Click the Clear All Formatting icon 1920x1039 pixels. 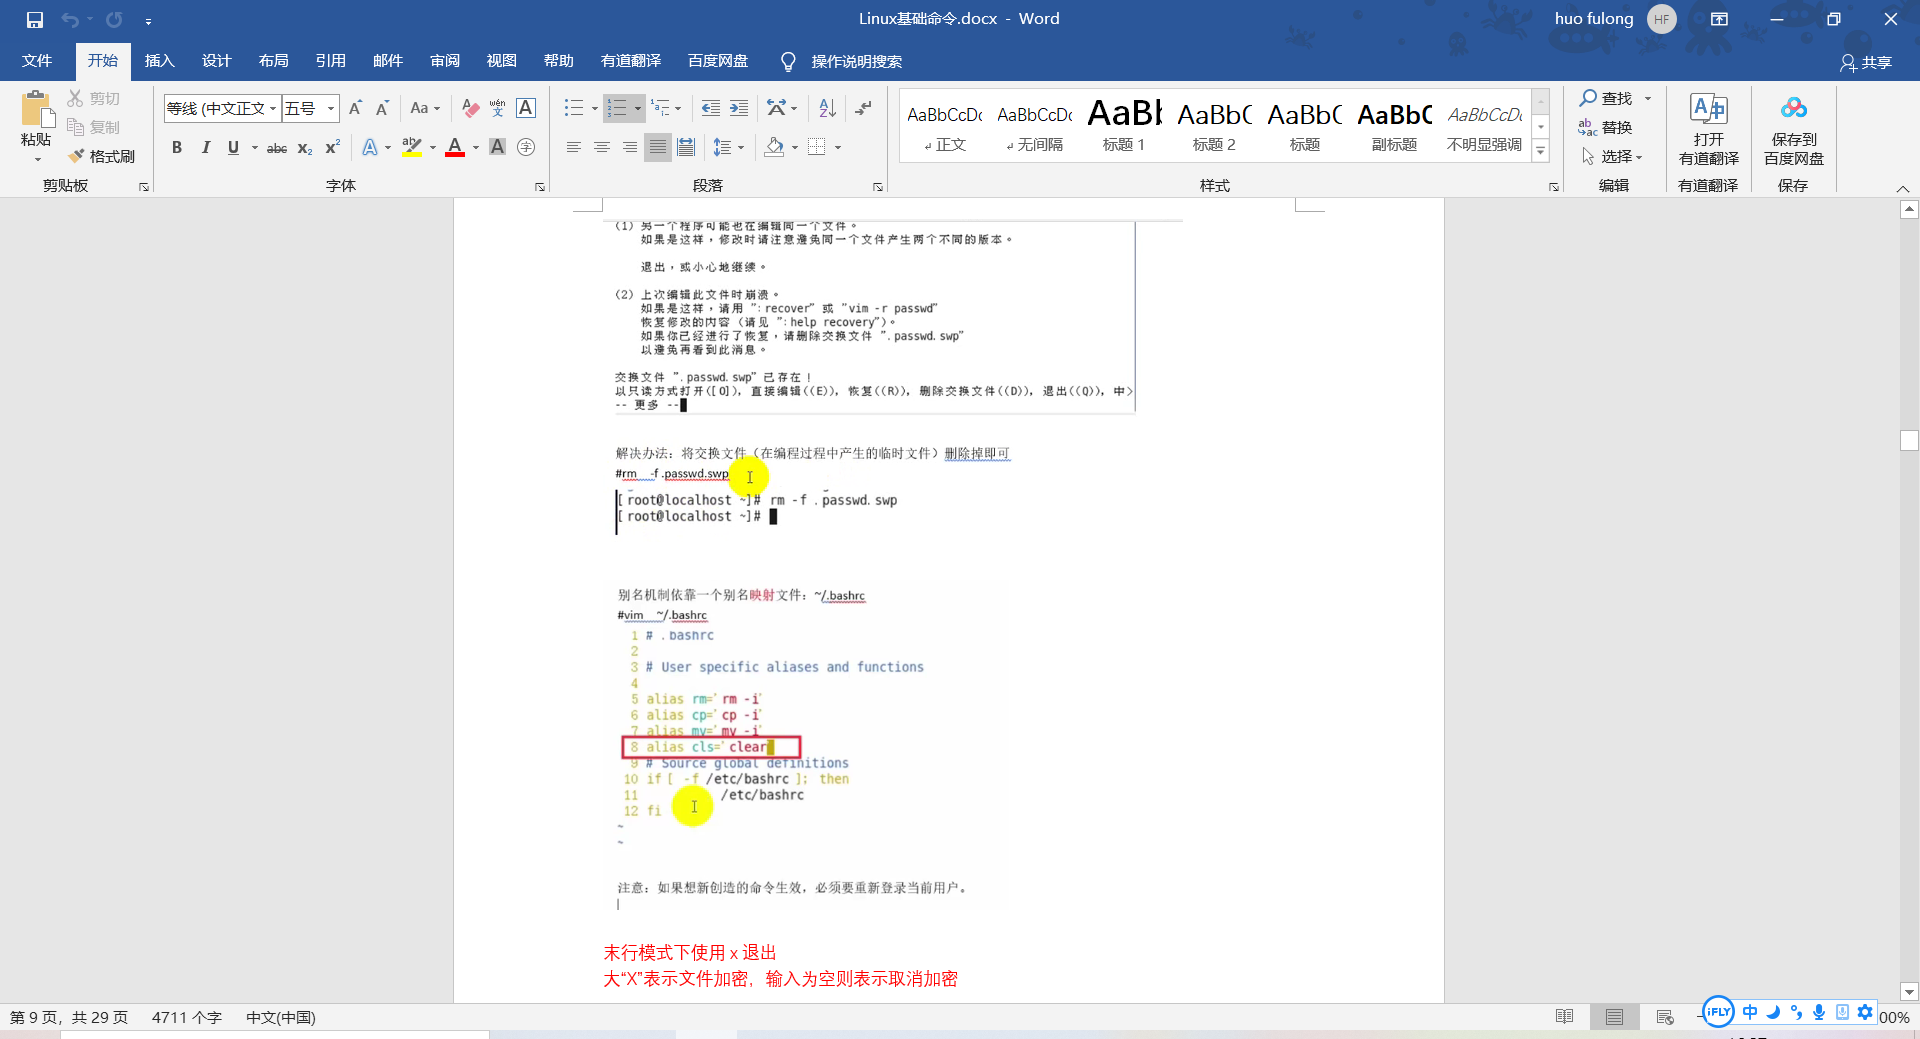coord(470,108)
